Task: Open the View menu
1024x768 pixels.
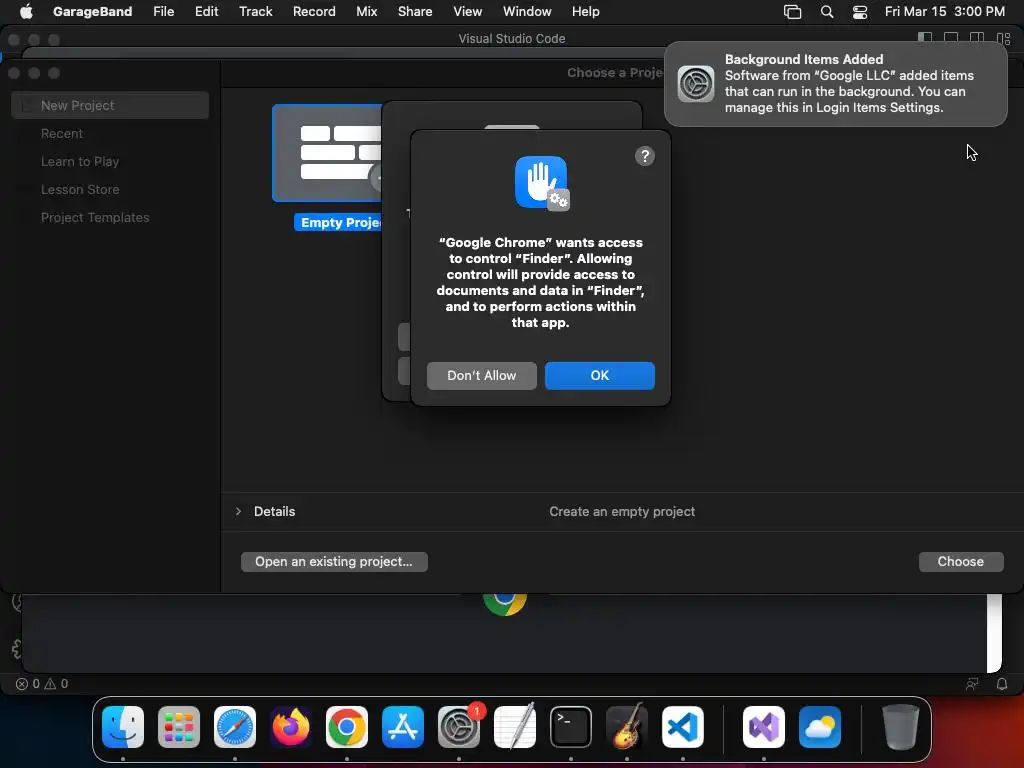Action: [467, 11]
